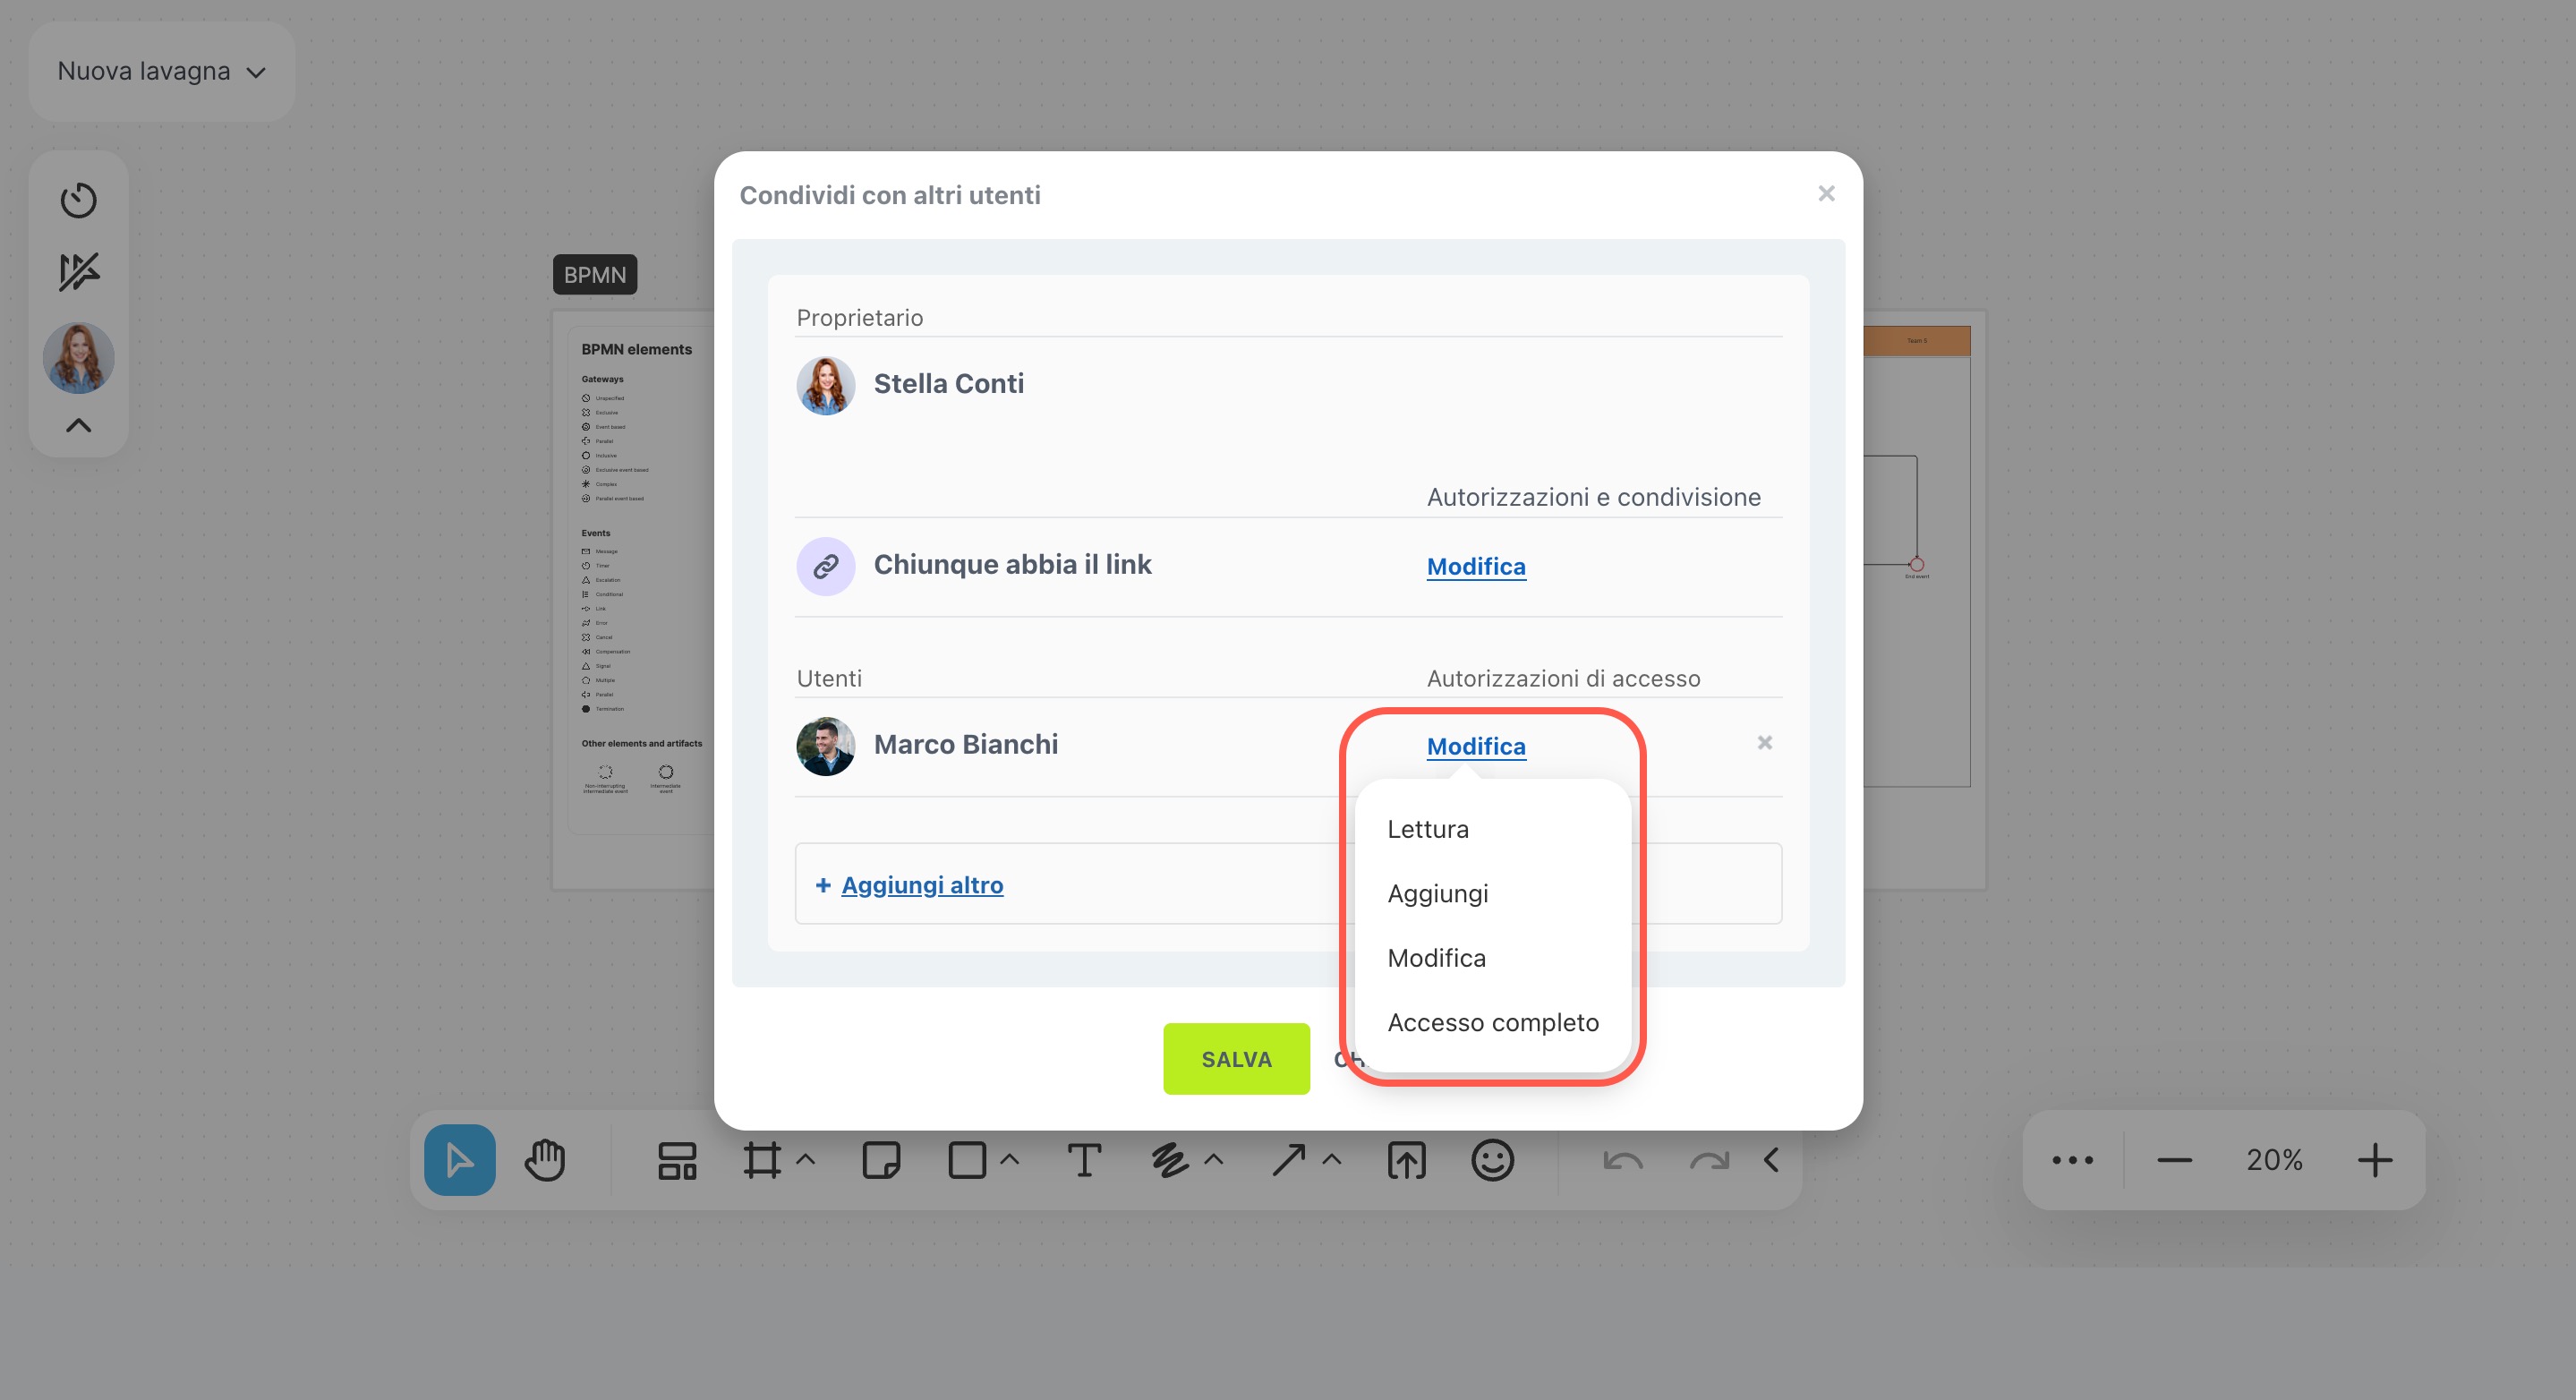2576x1400 pixels.
Task: Select the arrow pointer tool
Action: point(459,1160)
